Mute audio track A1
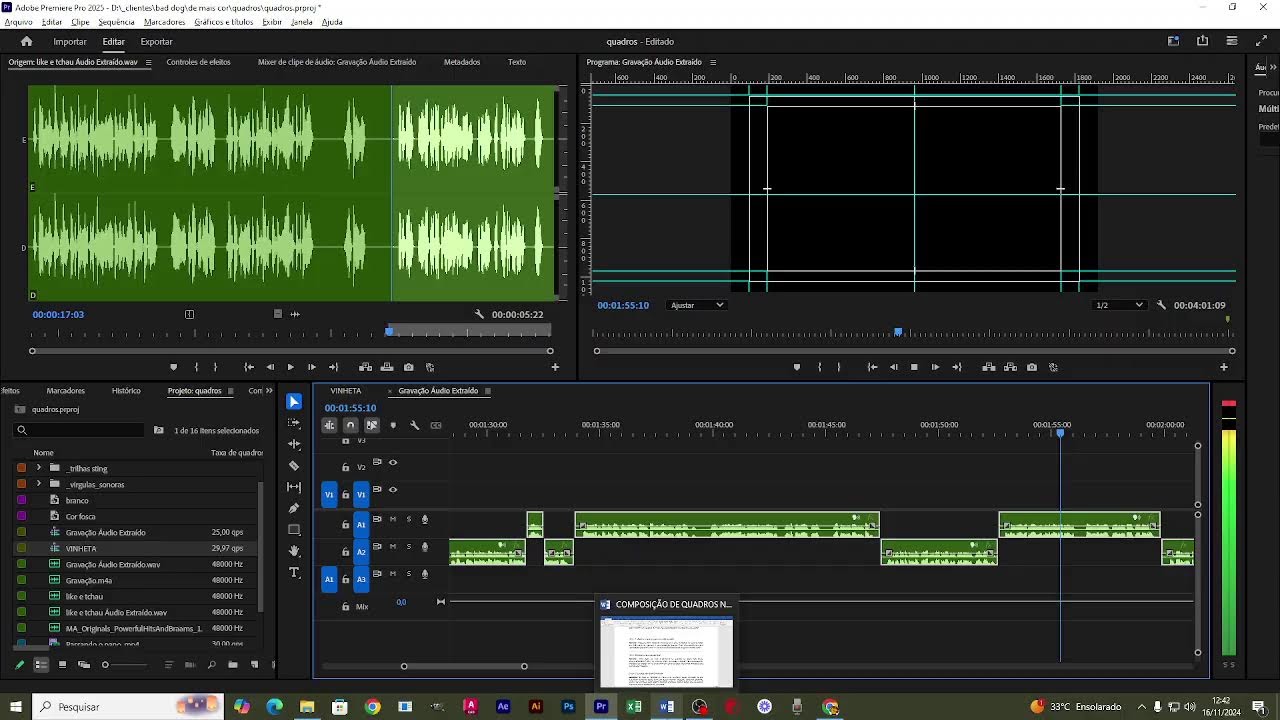1280x720 pixels. pyautogui.click(x=392, y=519)
